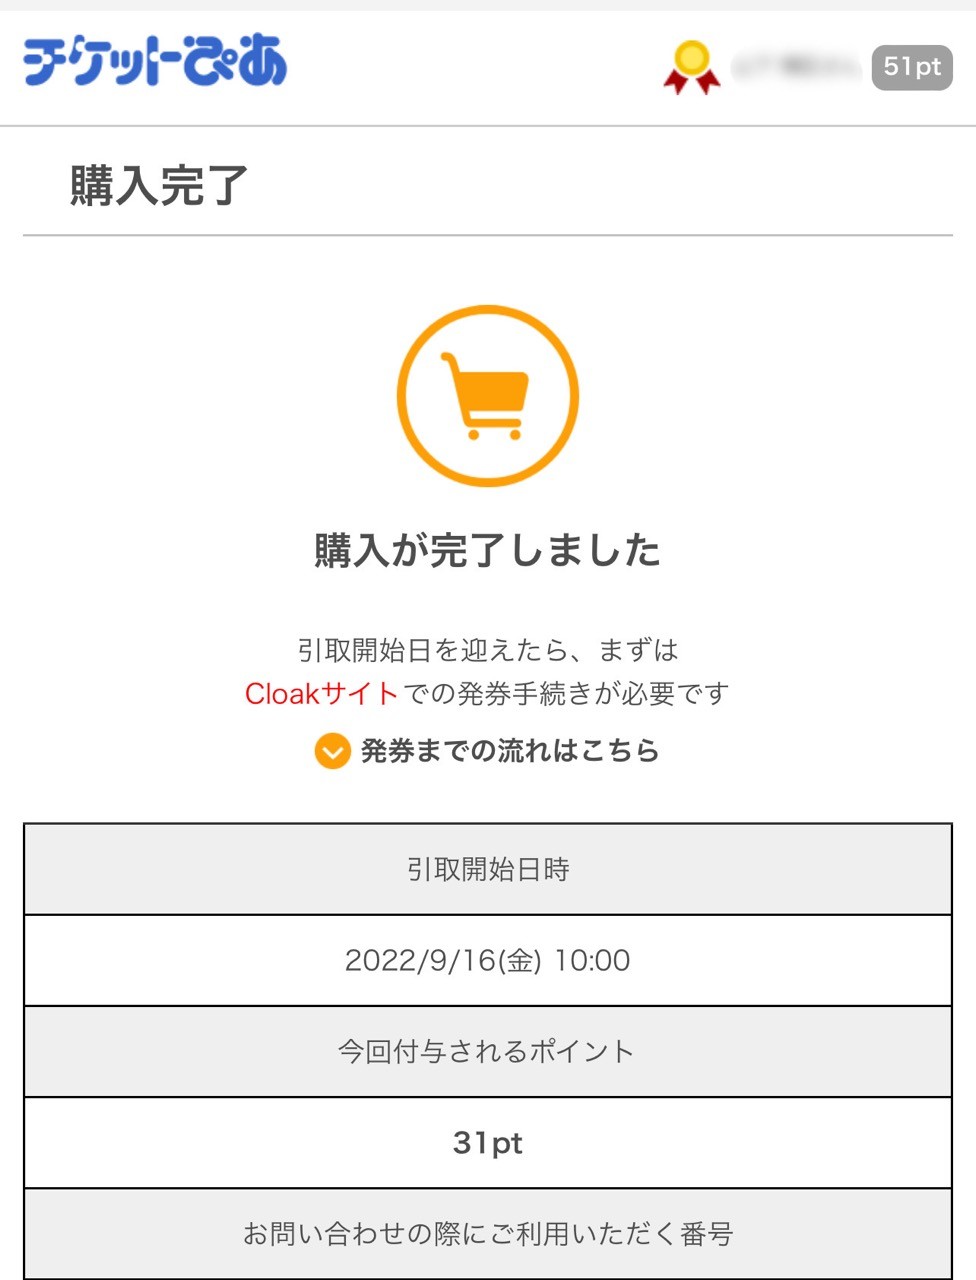The width and height of the screenshot is (976, 1280).
Task: Click the チケットぴあ logo
Action: (155, 61)
